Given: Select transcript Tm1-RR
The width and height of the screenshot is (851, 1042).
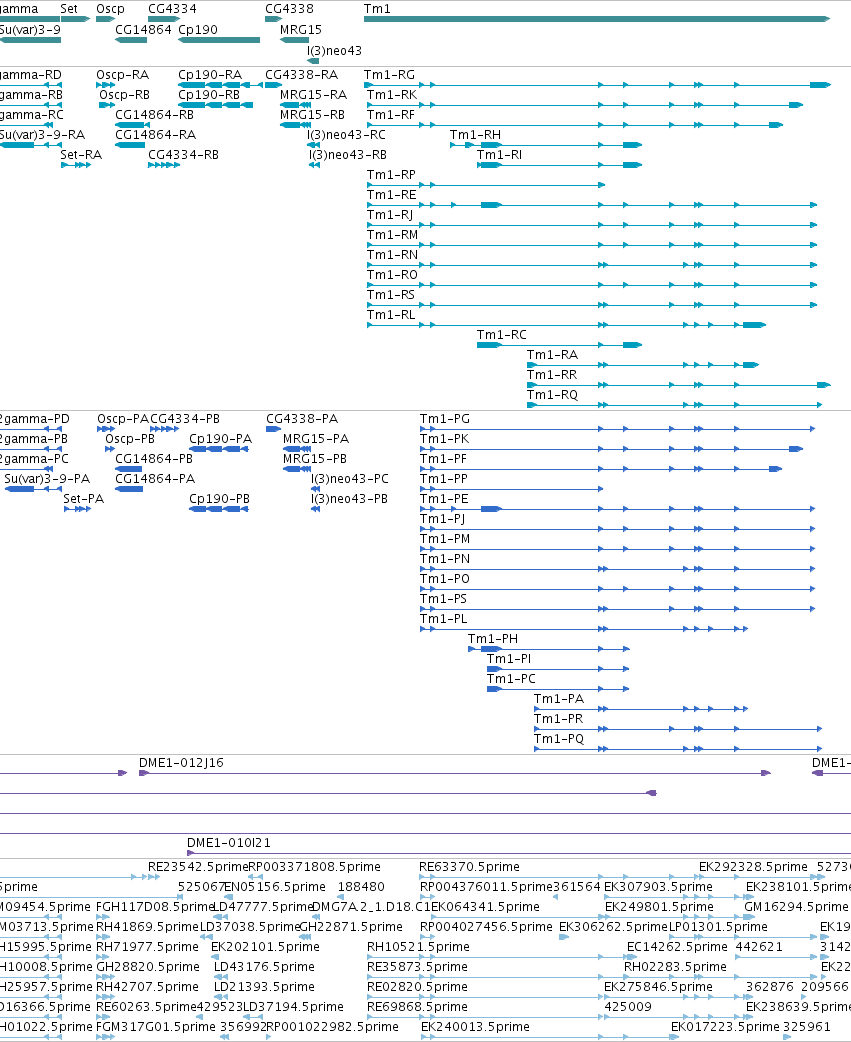Looking at the screenshot, I should tap(678, 384).
